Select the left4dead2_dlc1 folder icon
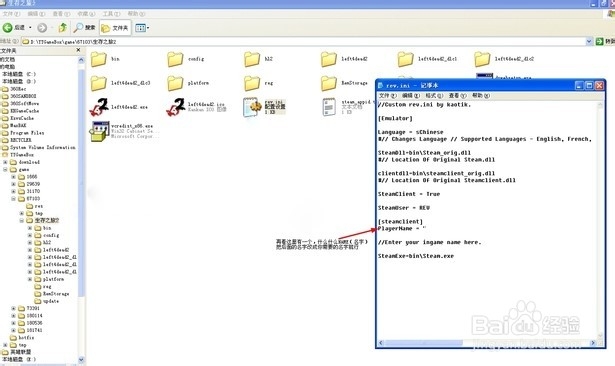This screenshot has height=366, width=615. (x=405, y=59)
